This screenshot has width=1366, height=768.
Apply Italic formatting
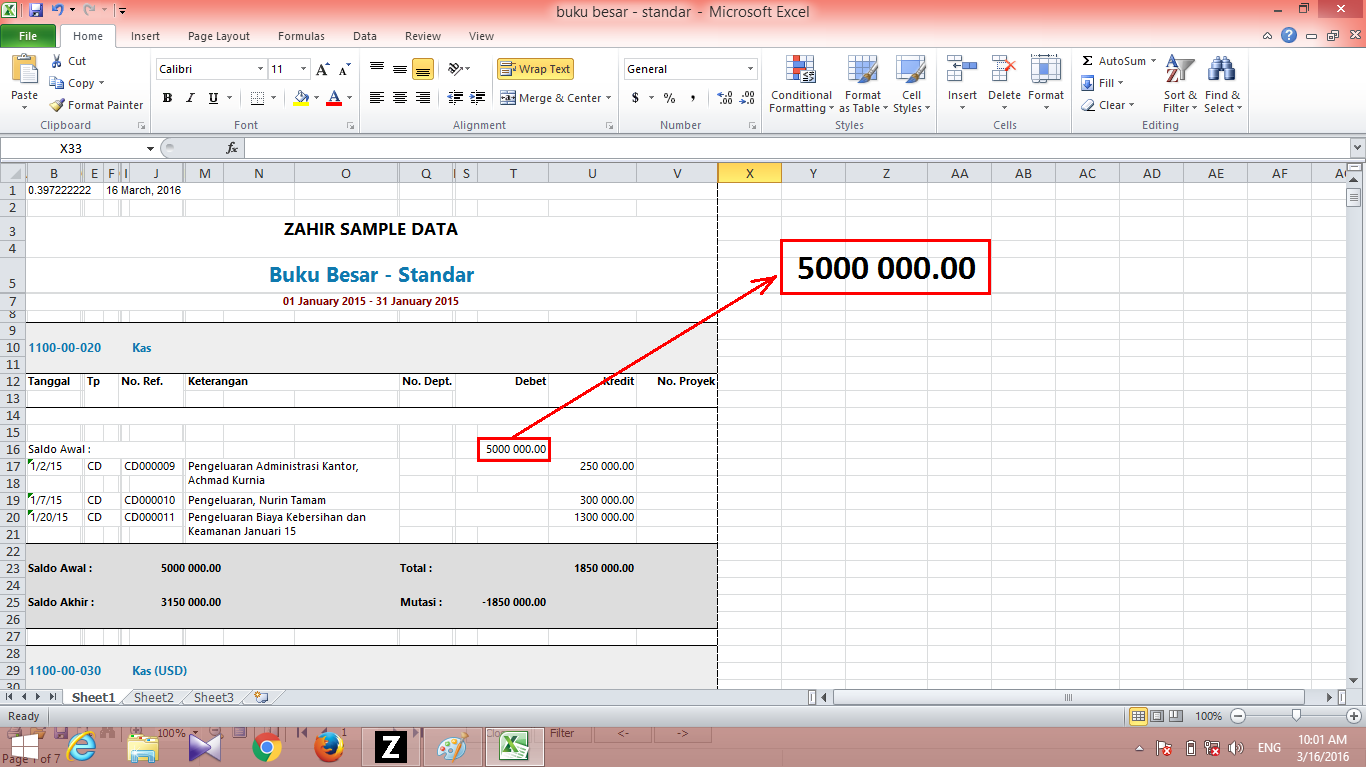point(190,98)
